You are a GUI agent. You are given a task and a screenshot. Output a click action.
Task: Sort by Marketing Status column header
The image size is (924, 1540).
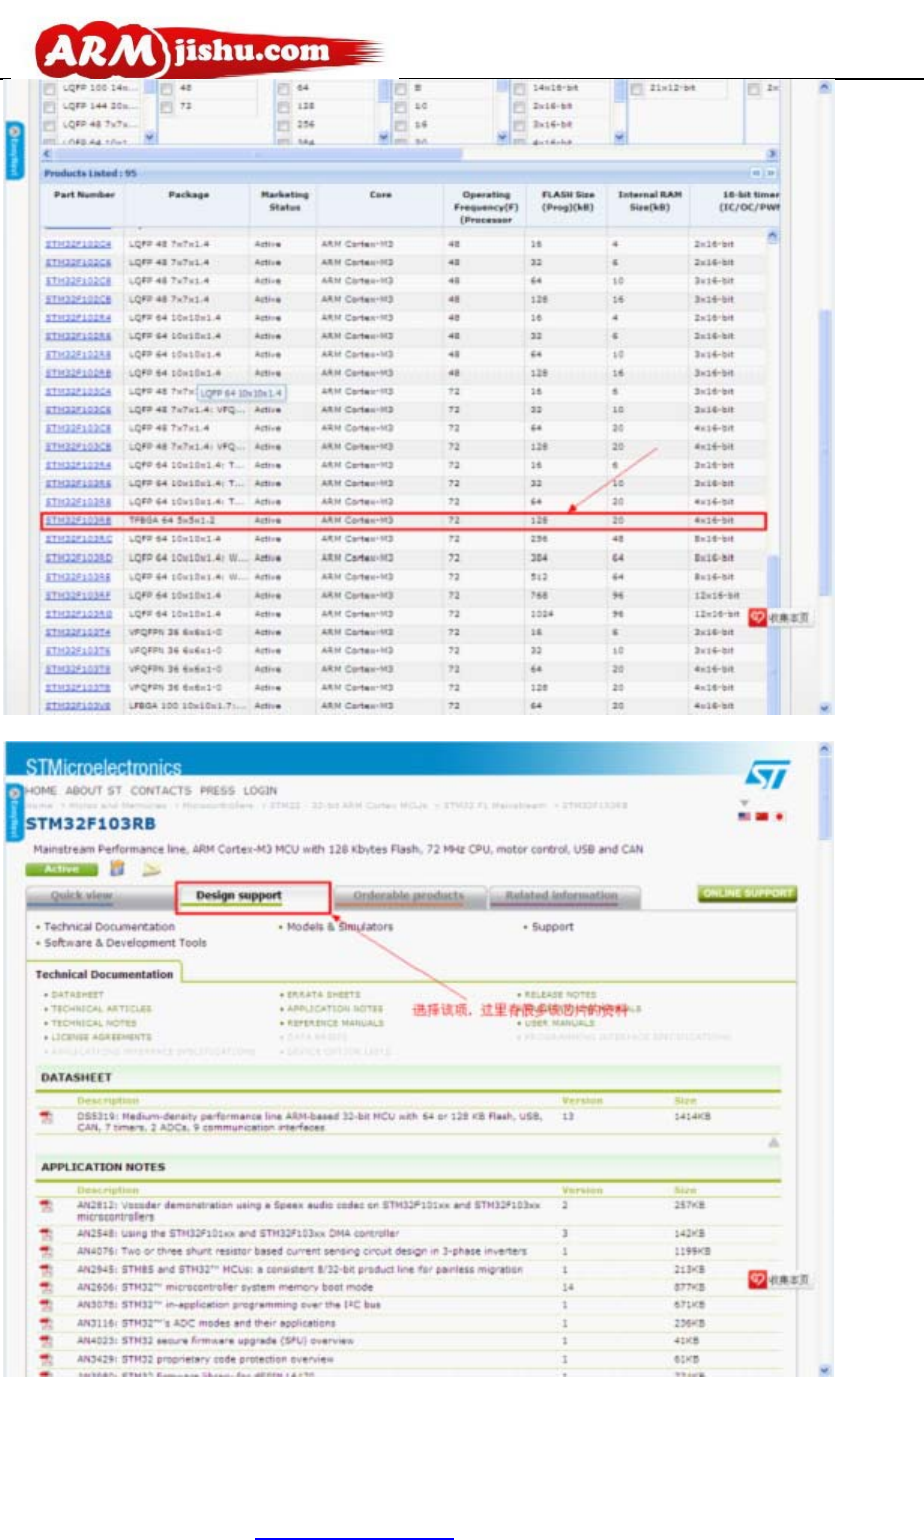pyautogui.click(x=284, y=201)
